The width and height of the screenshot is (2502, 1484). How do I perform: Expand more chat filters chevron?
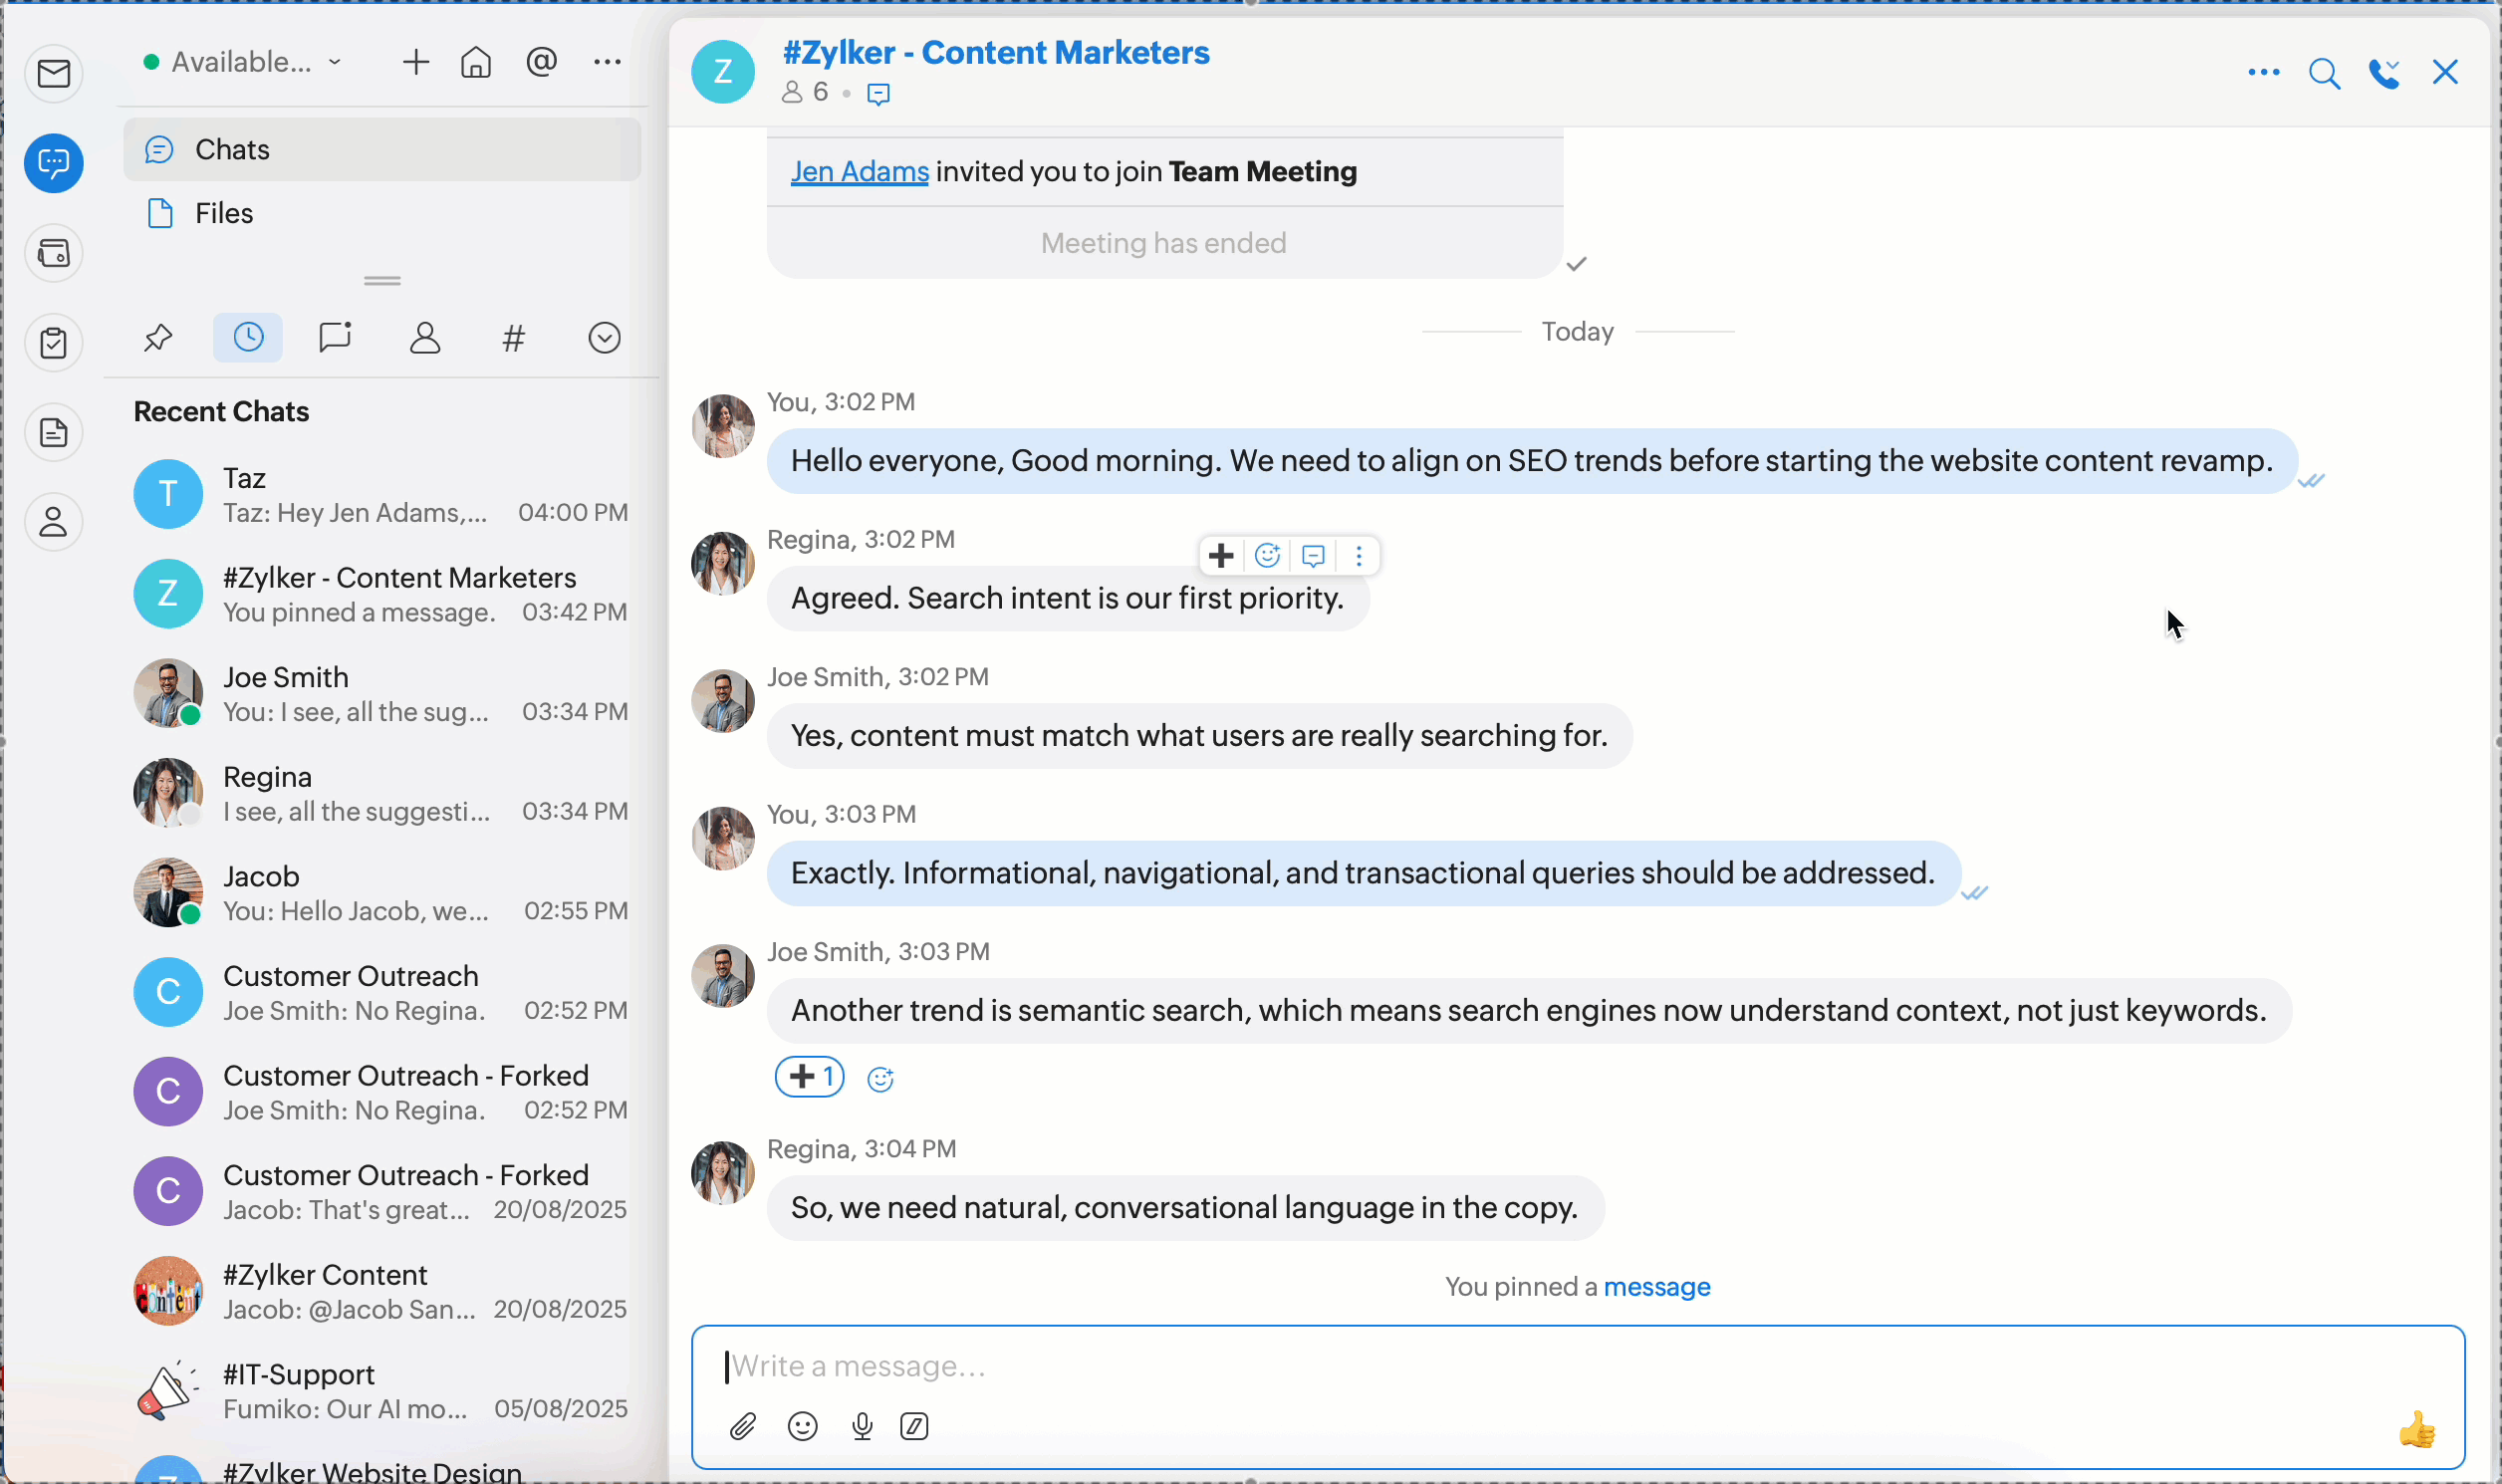(x=604, y=338)
